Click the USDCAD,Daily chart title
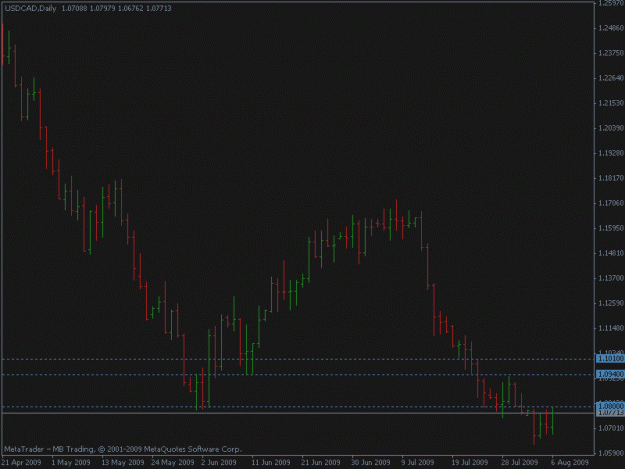The image size is (625, 469). 31,8
